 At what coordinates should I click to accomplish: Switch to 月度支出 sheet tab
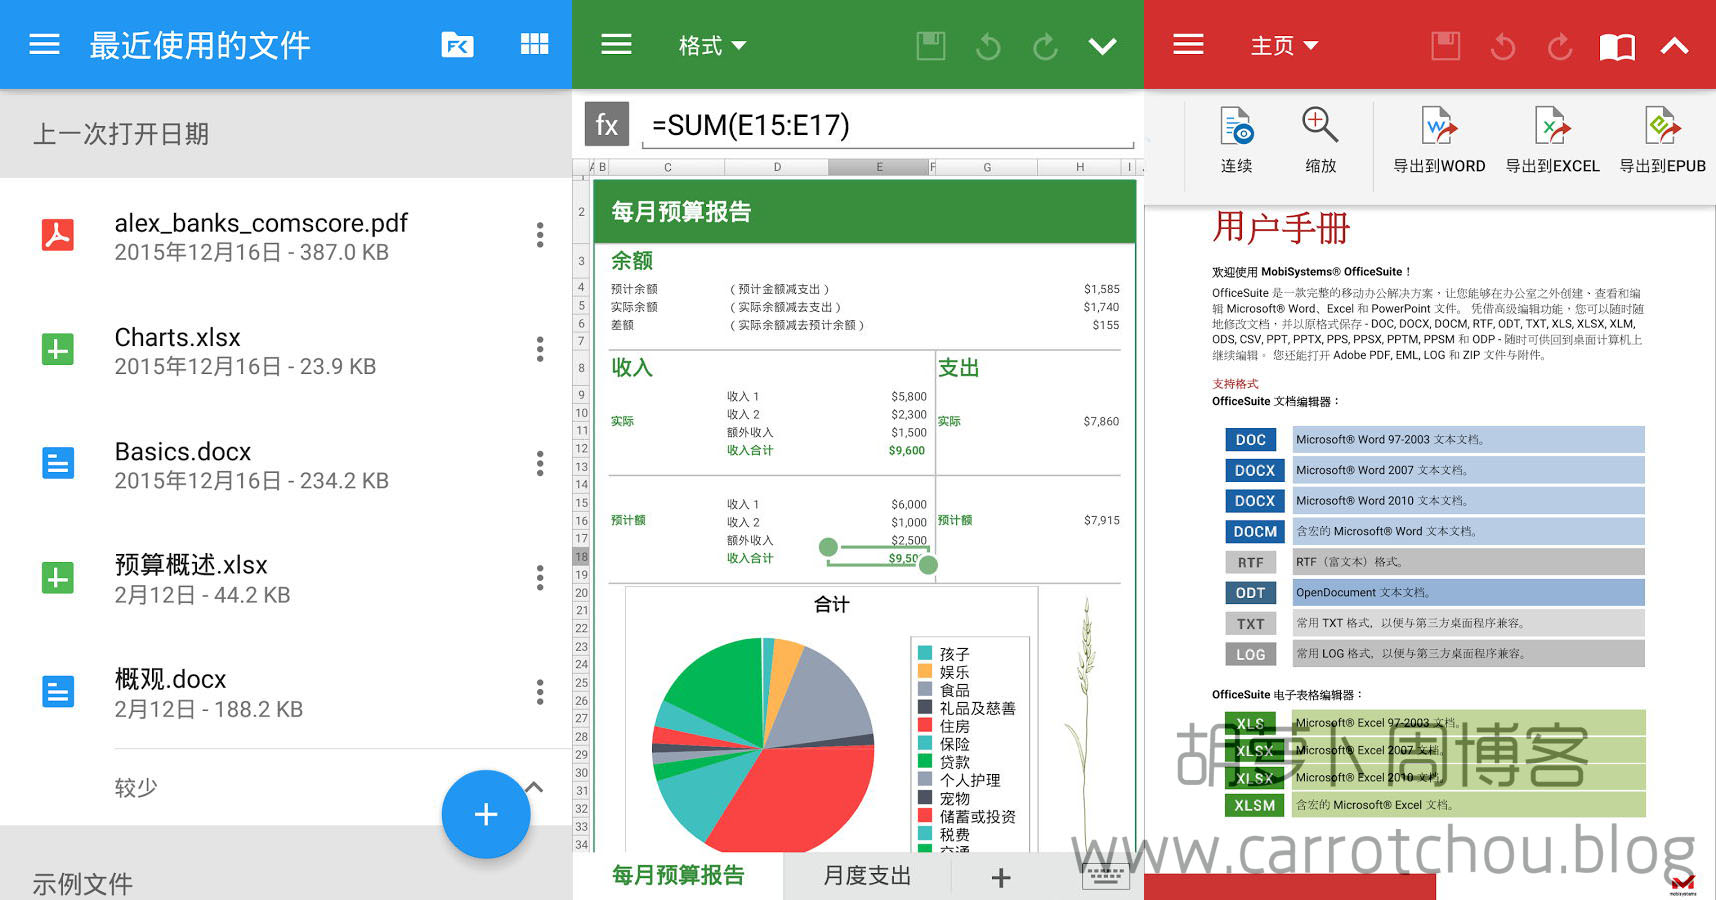[867, 876]
